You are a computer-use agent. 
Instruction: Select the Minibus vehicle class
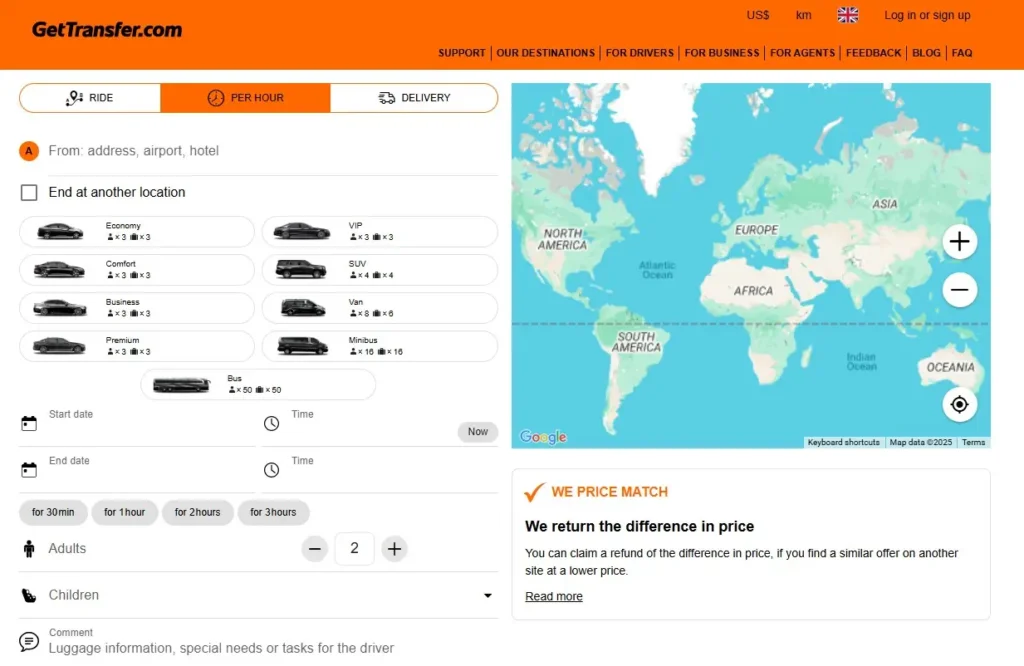click(379, 346)
